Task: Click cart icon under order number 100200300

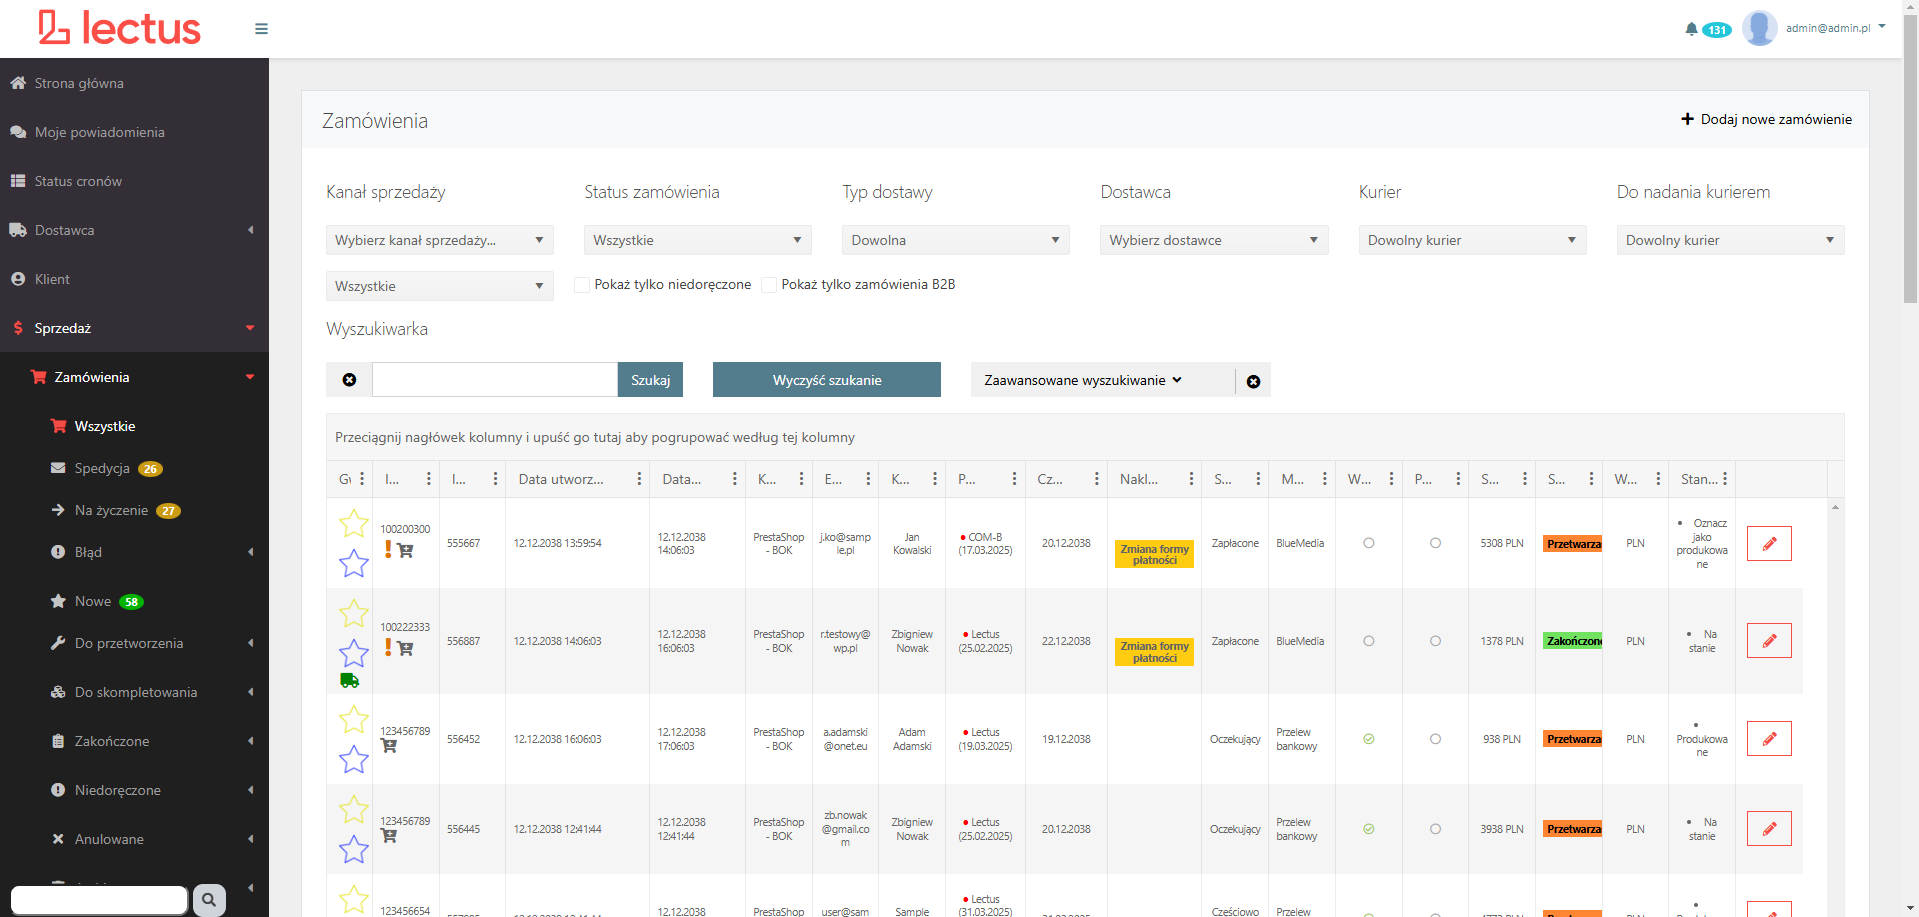Action: click(x=405, y=550)
